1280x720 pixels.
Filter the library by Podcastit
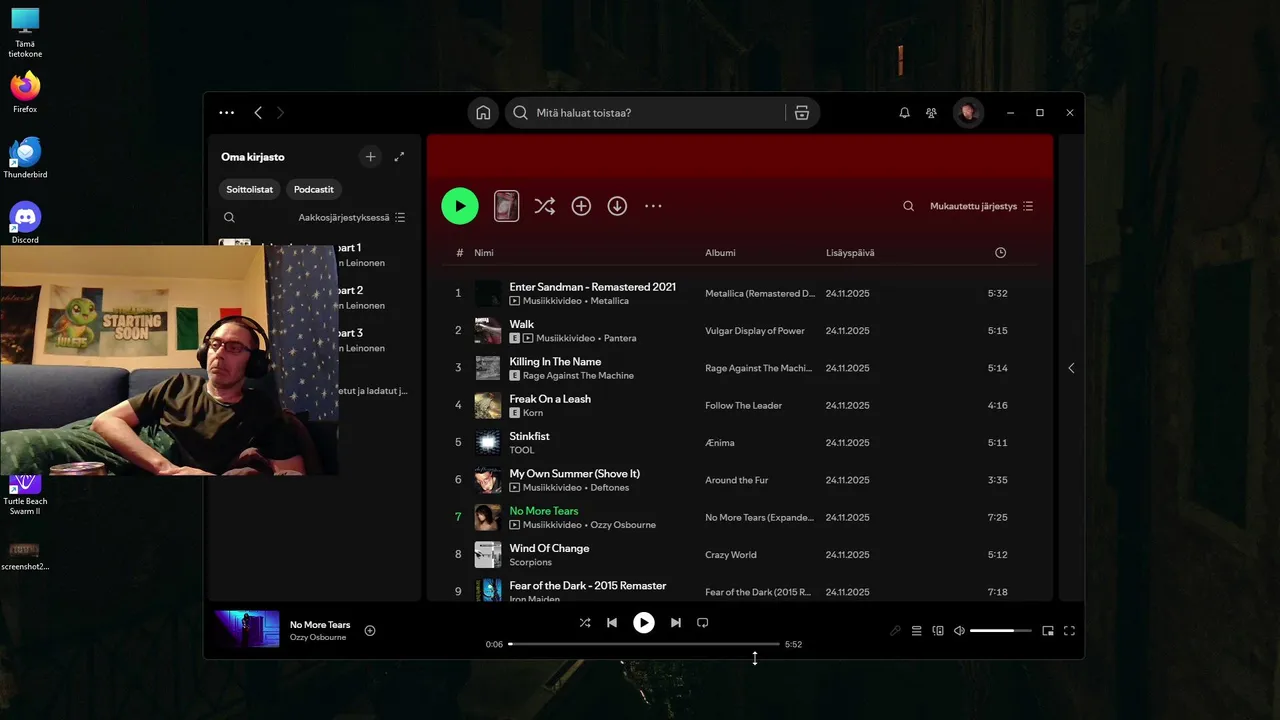314,189
